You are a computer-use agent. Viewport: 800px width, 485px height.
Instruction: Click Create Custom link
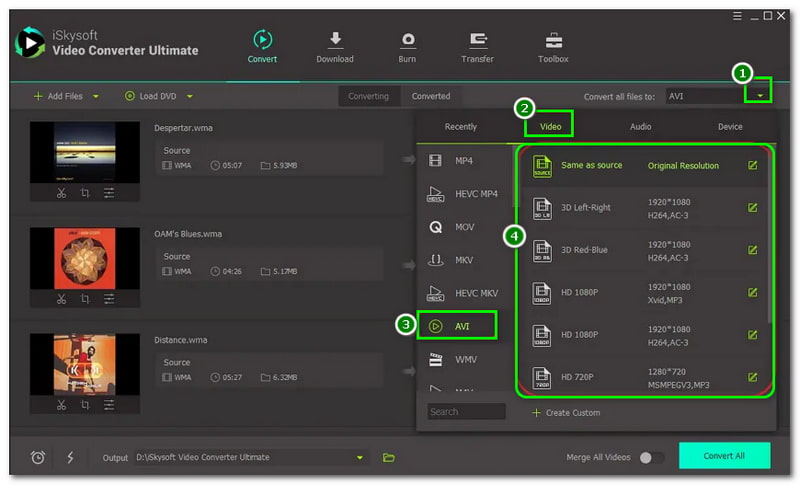(x=566, y=412)
